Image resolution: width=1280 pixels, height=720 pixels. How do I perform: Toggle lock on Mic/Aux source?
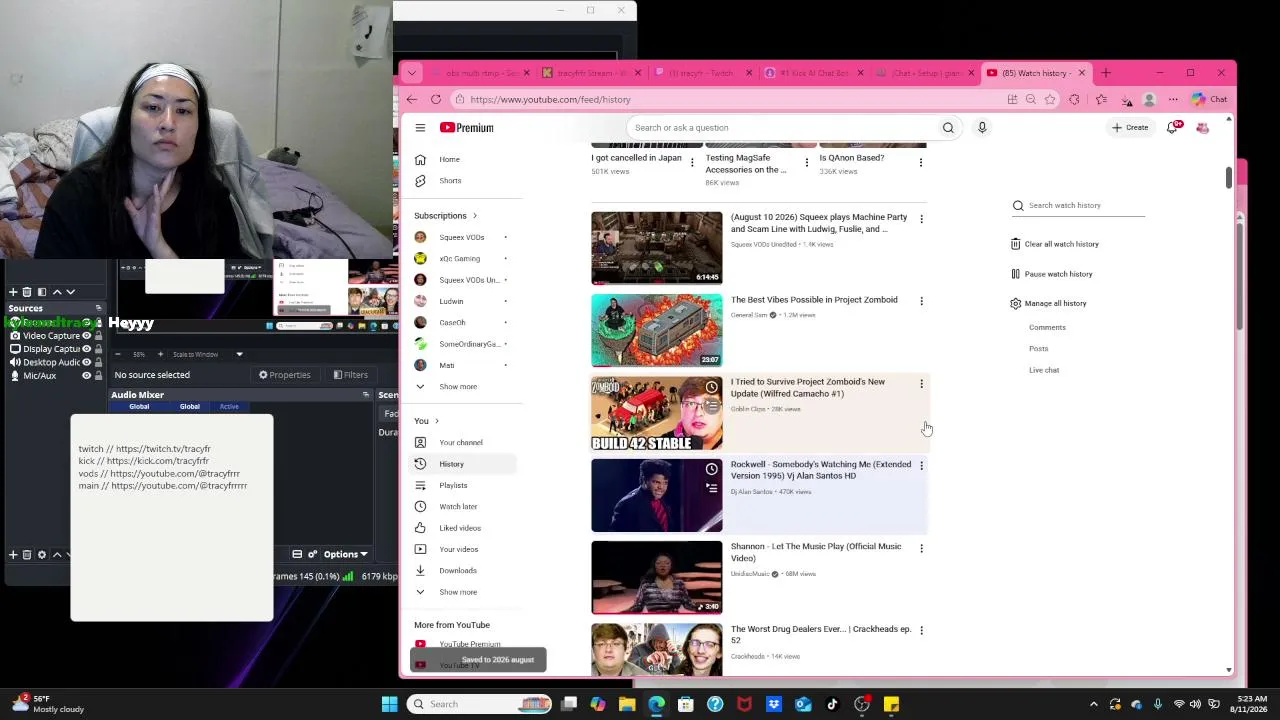coord(99,375)
